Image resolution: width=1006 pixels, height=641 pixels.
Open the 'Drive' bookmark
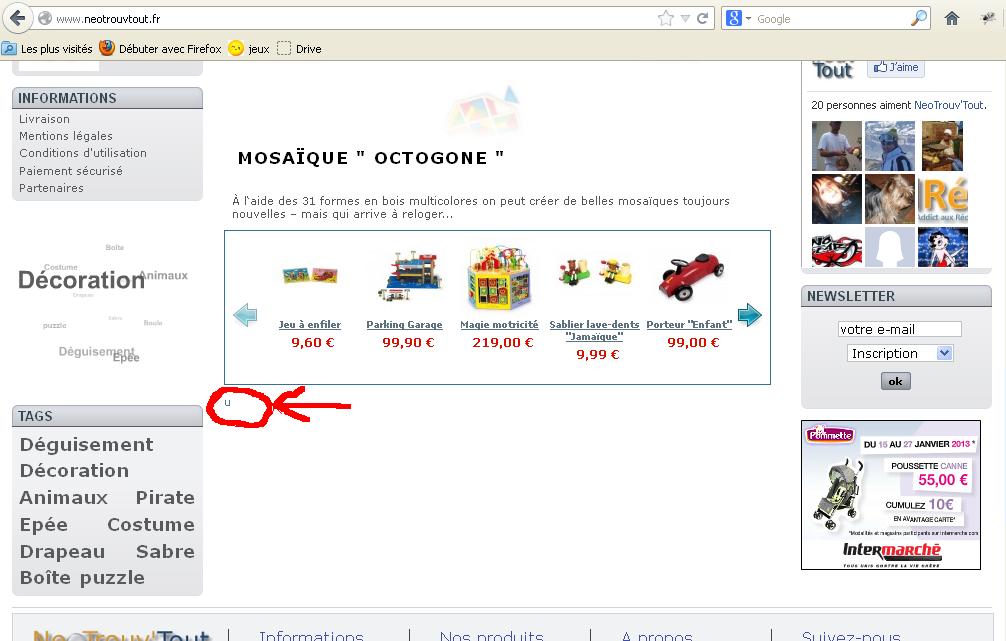click(299, 49)
